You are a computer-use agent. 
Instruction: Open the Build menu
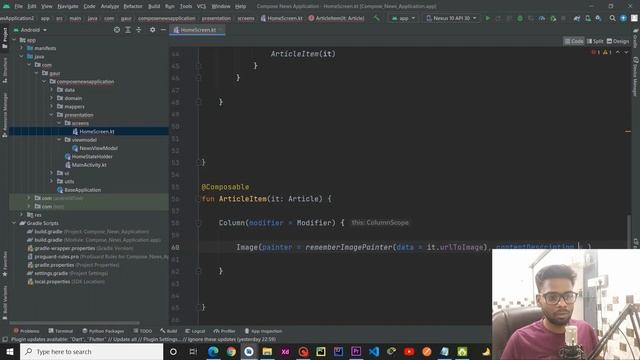pyautogui.click(x=154, y=7)
